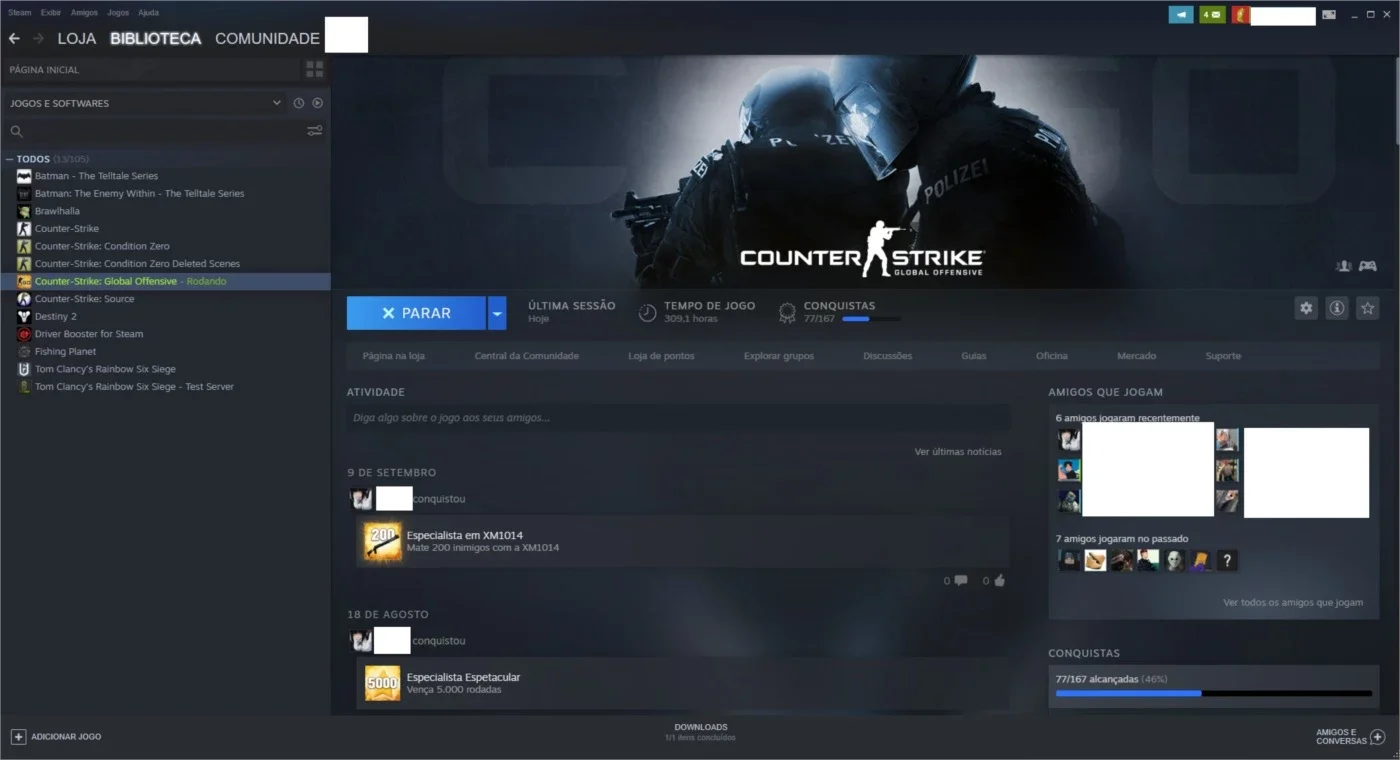
Task: Click the ready-to-play filter icon
Action: point(317,103)
